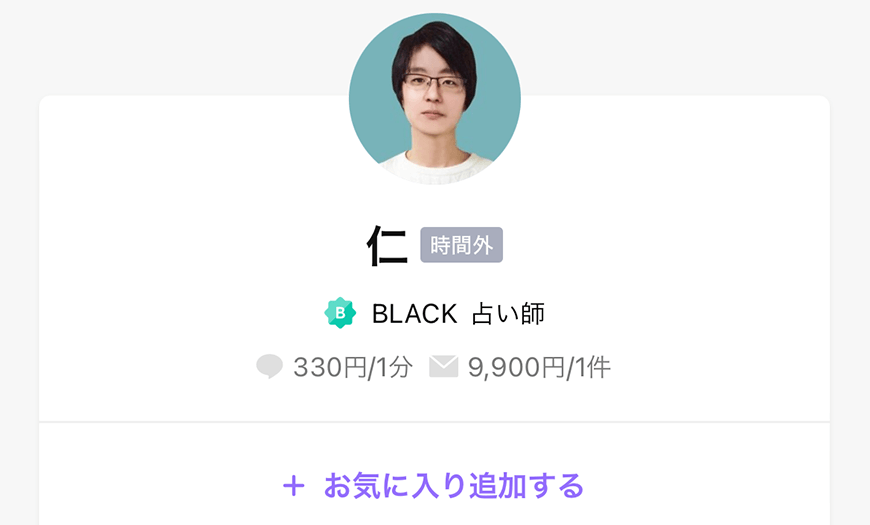Click the plus icon before お気に入り
The height and width of the screenshot is (525, 870).
(294, 486)
